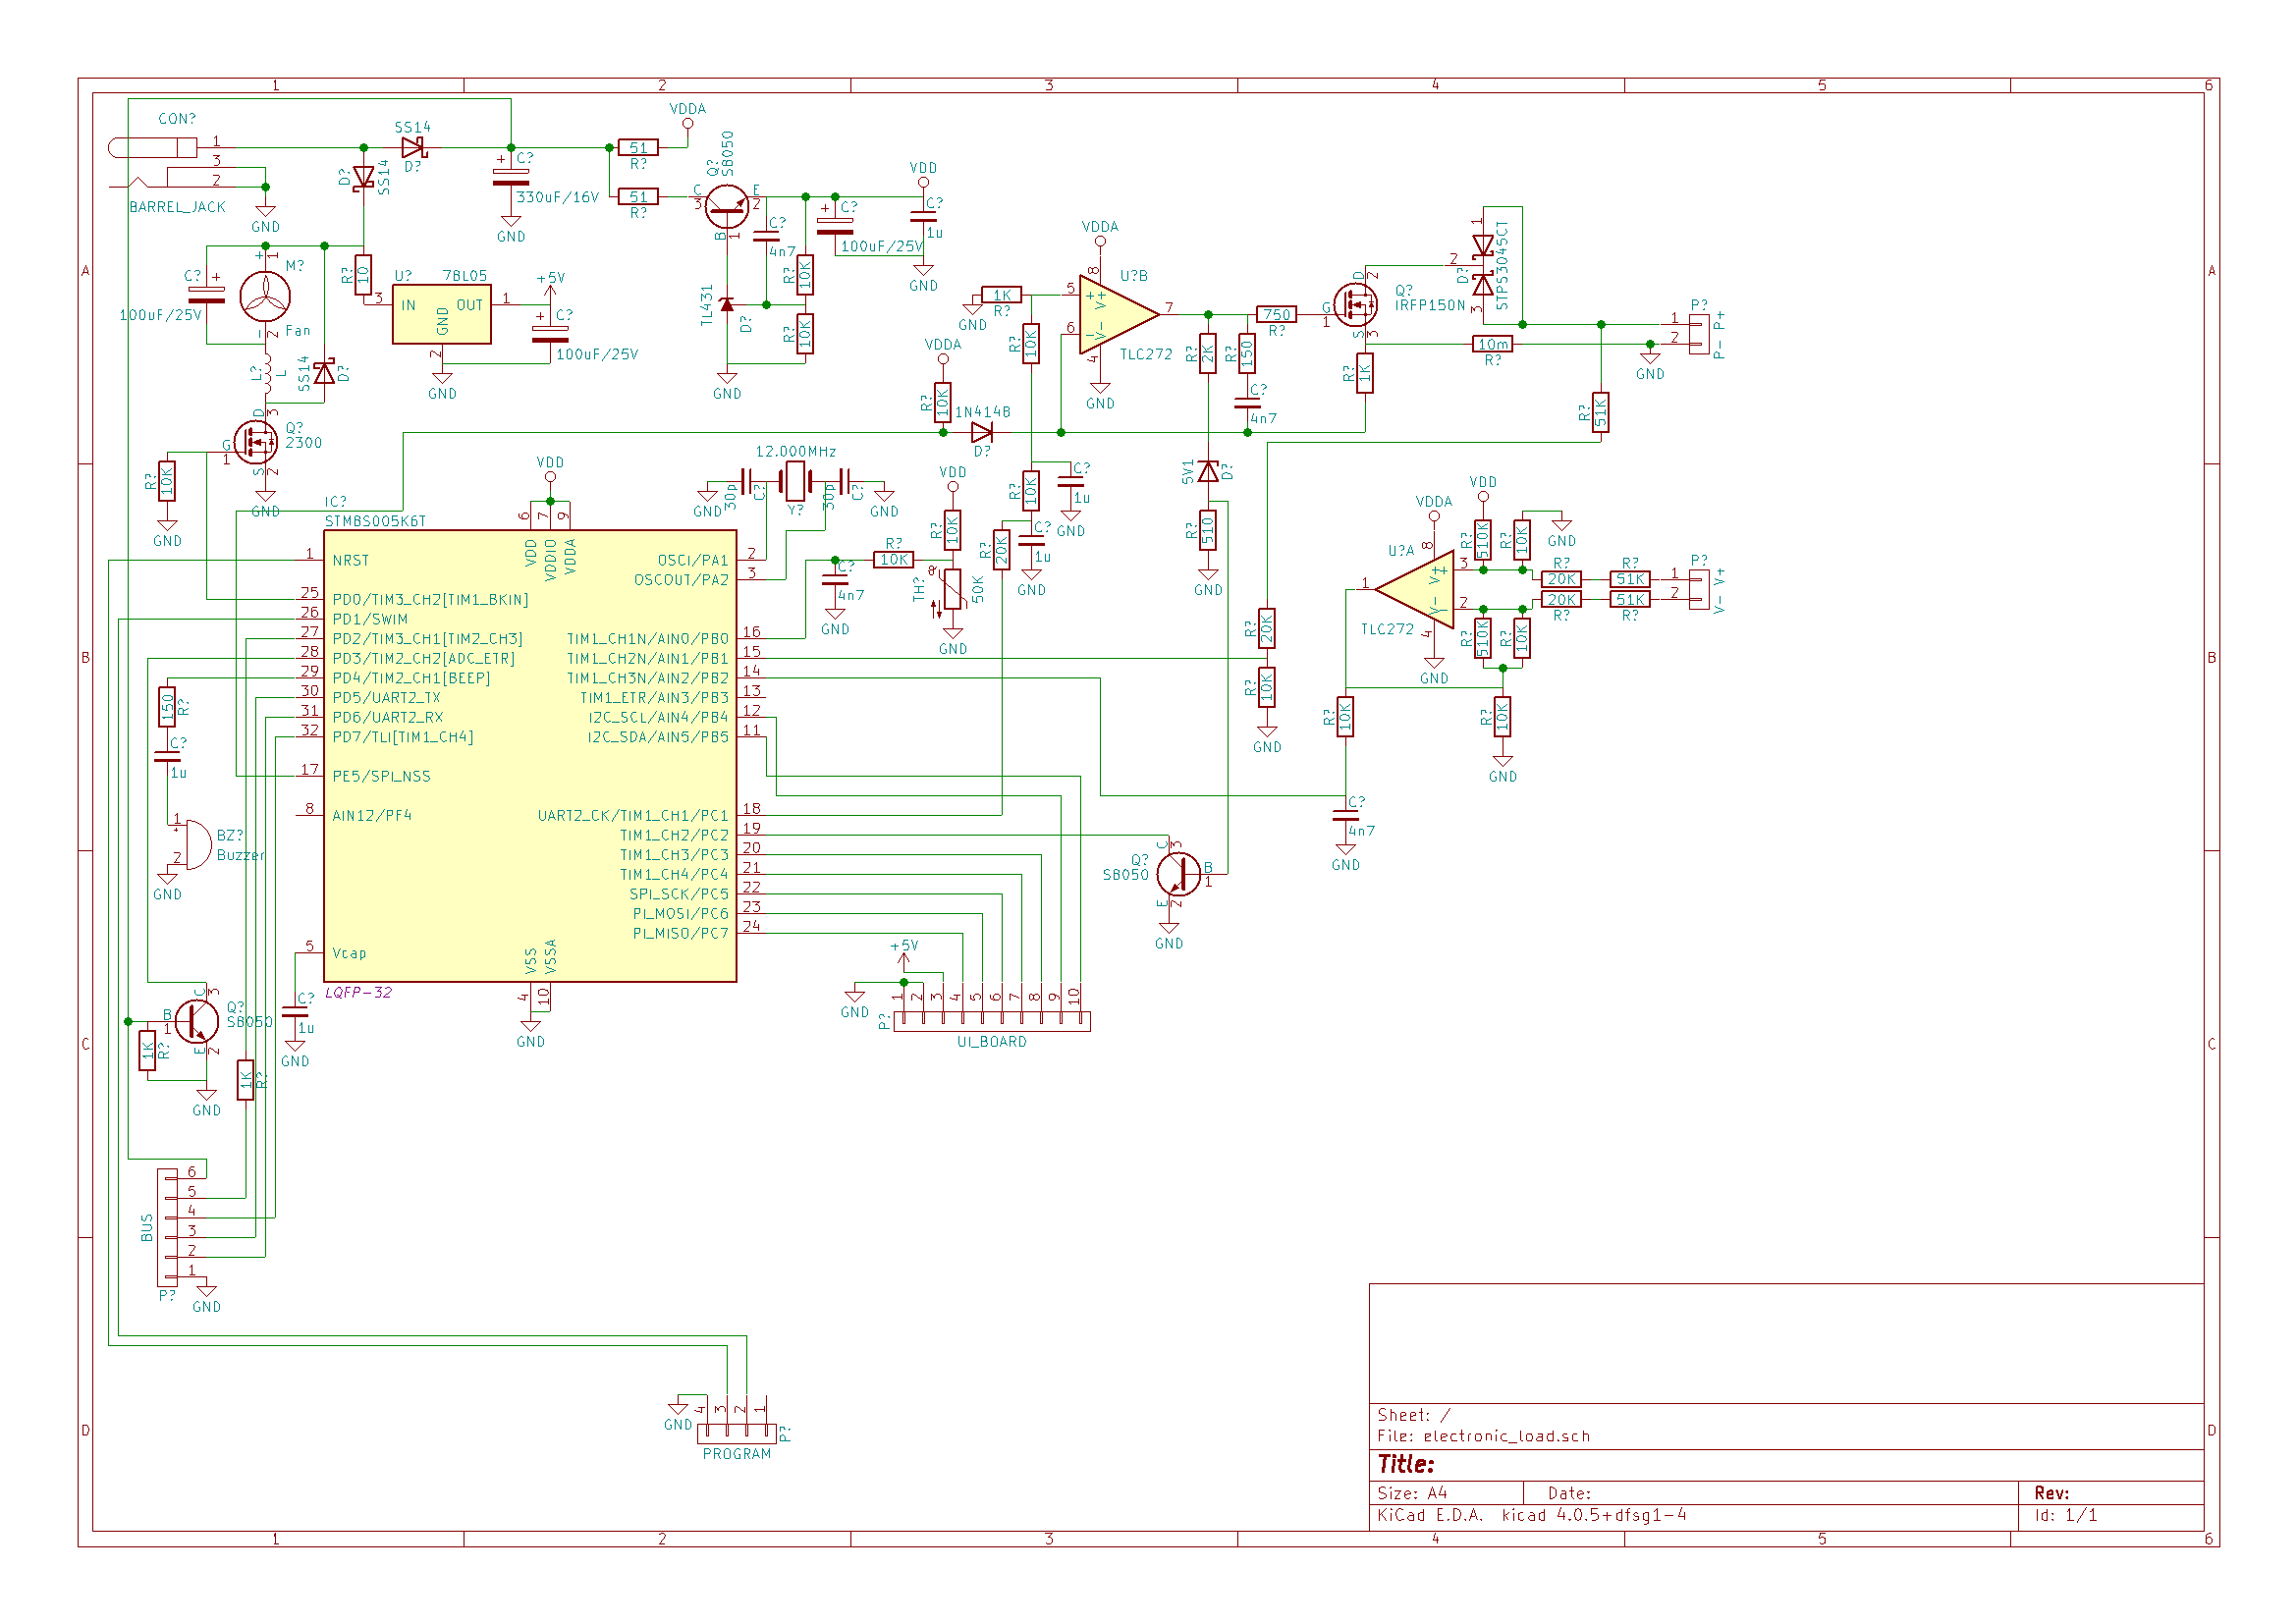Select the UI_BOARD ten-pin connector
This screenshot has height=1623, width=2296.
point(991,1021)
